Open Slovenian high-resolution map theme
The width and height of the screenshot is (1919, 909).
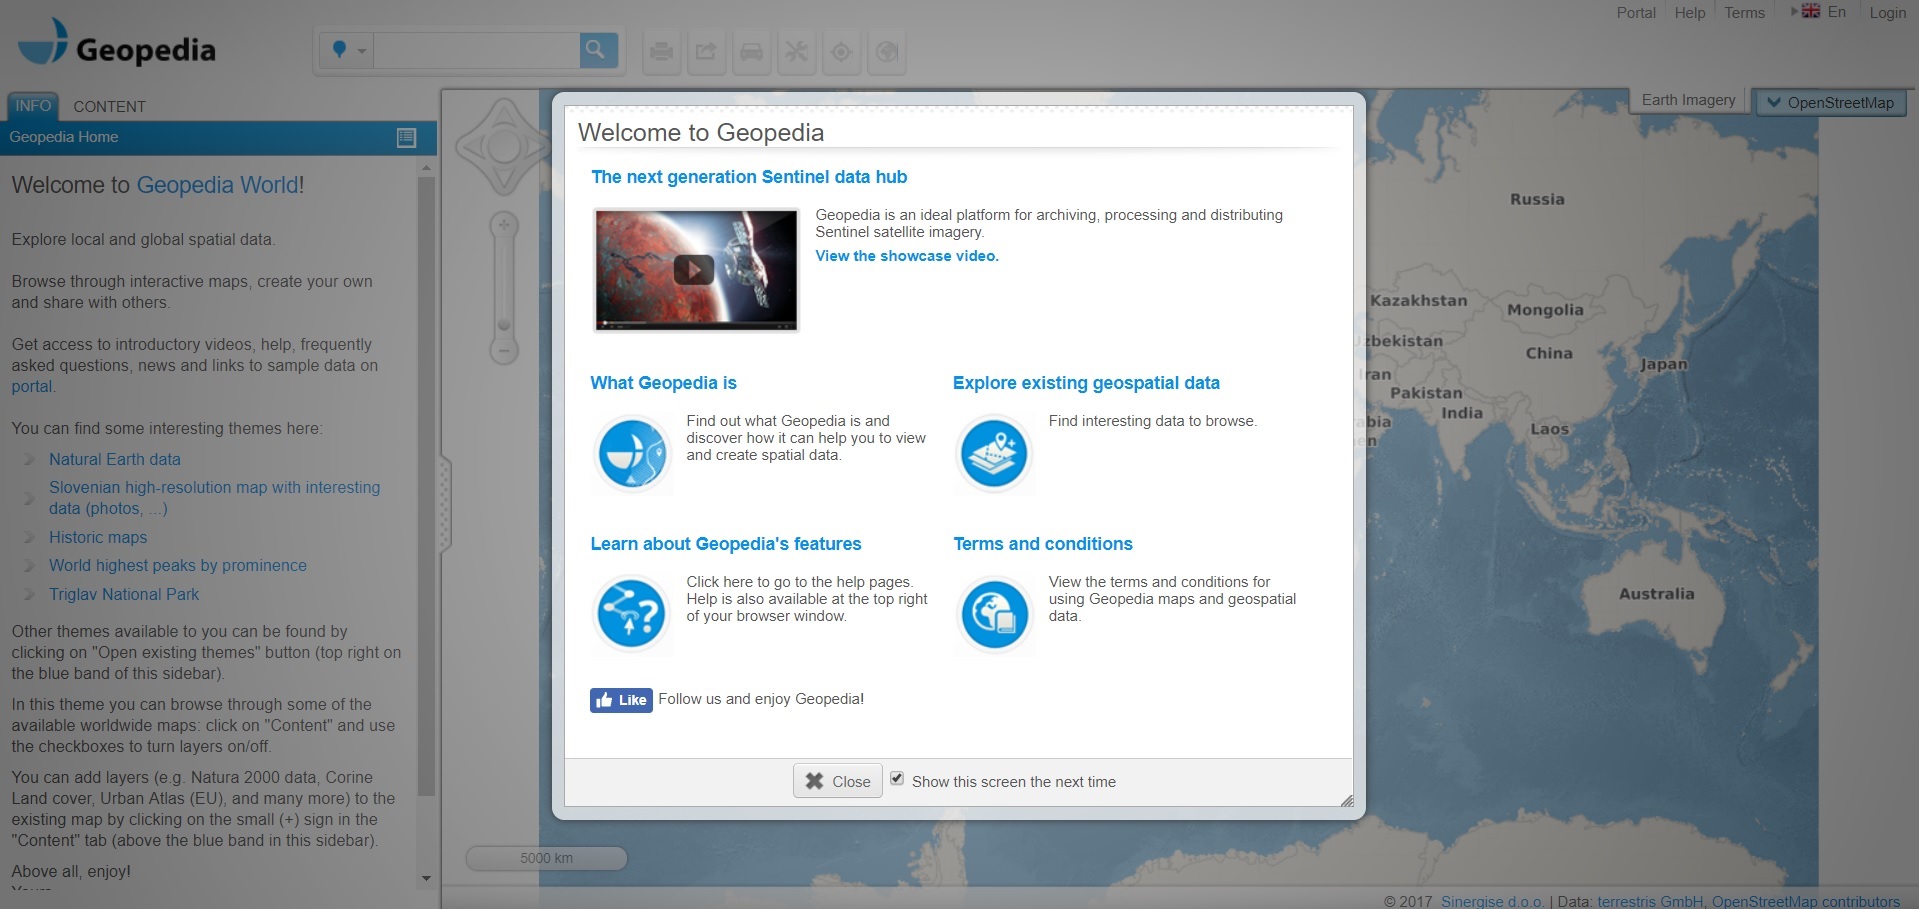pos(214,498)
